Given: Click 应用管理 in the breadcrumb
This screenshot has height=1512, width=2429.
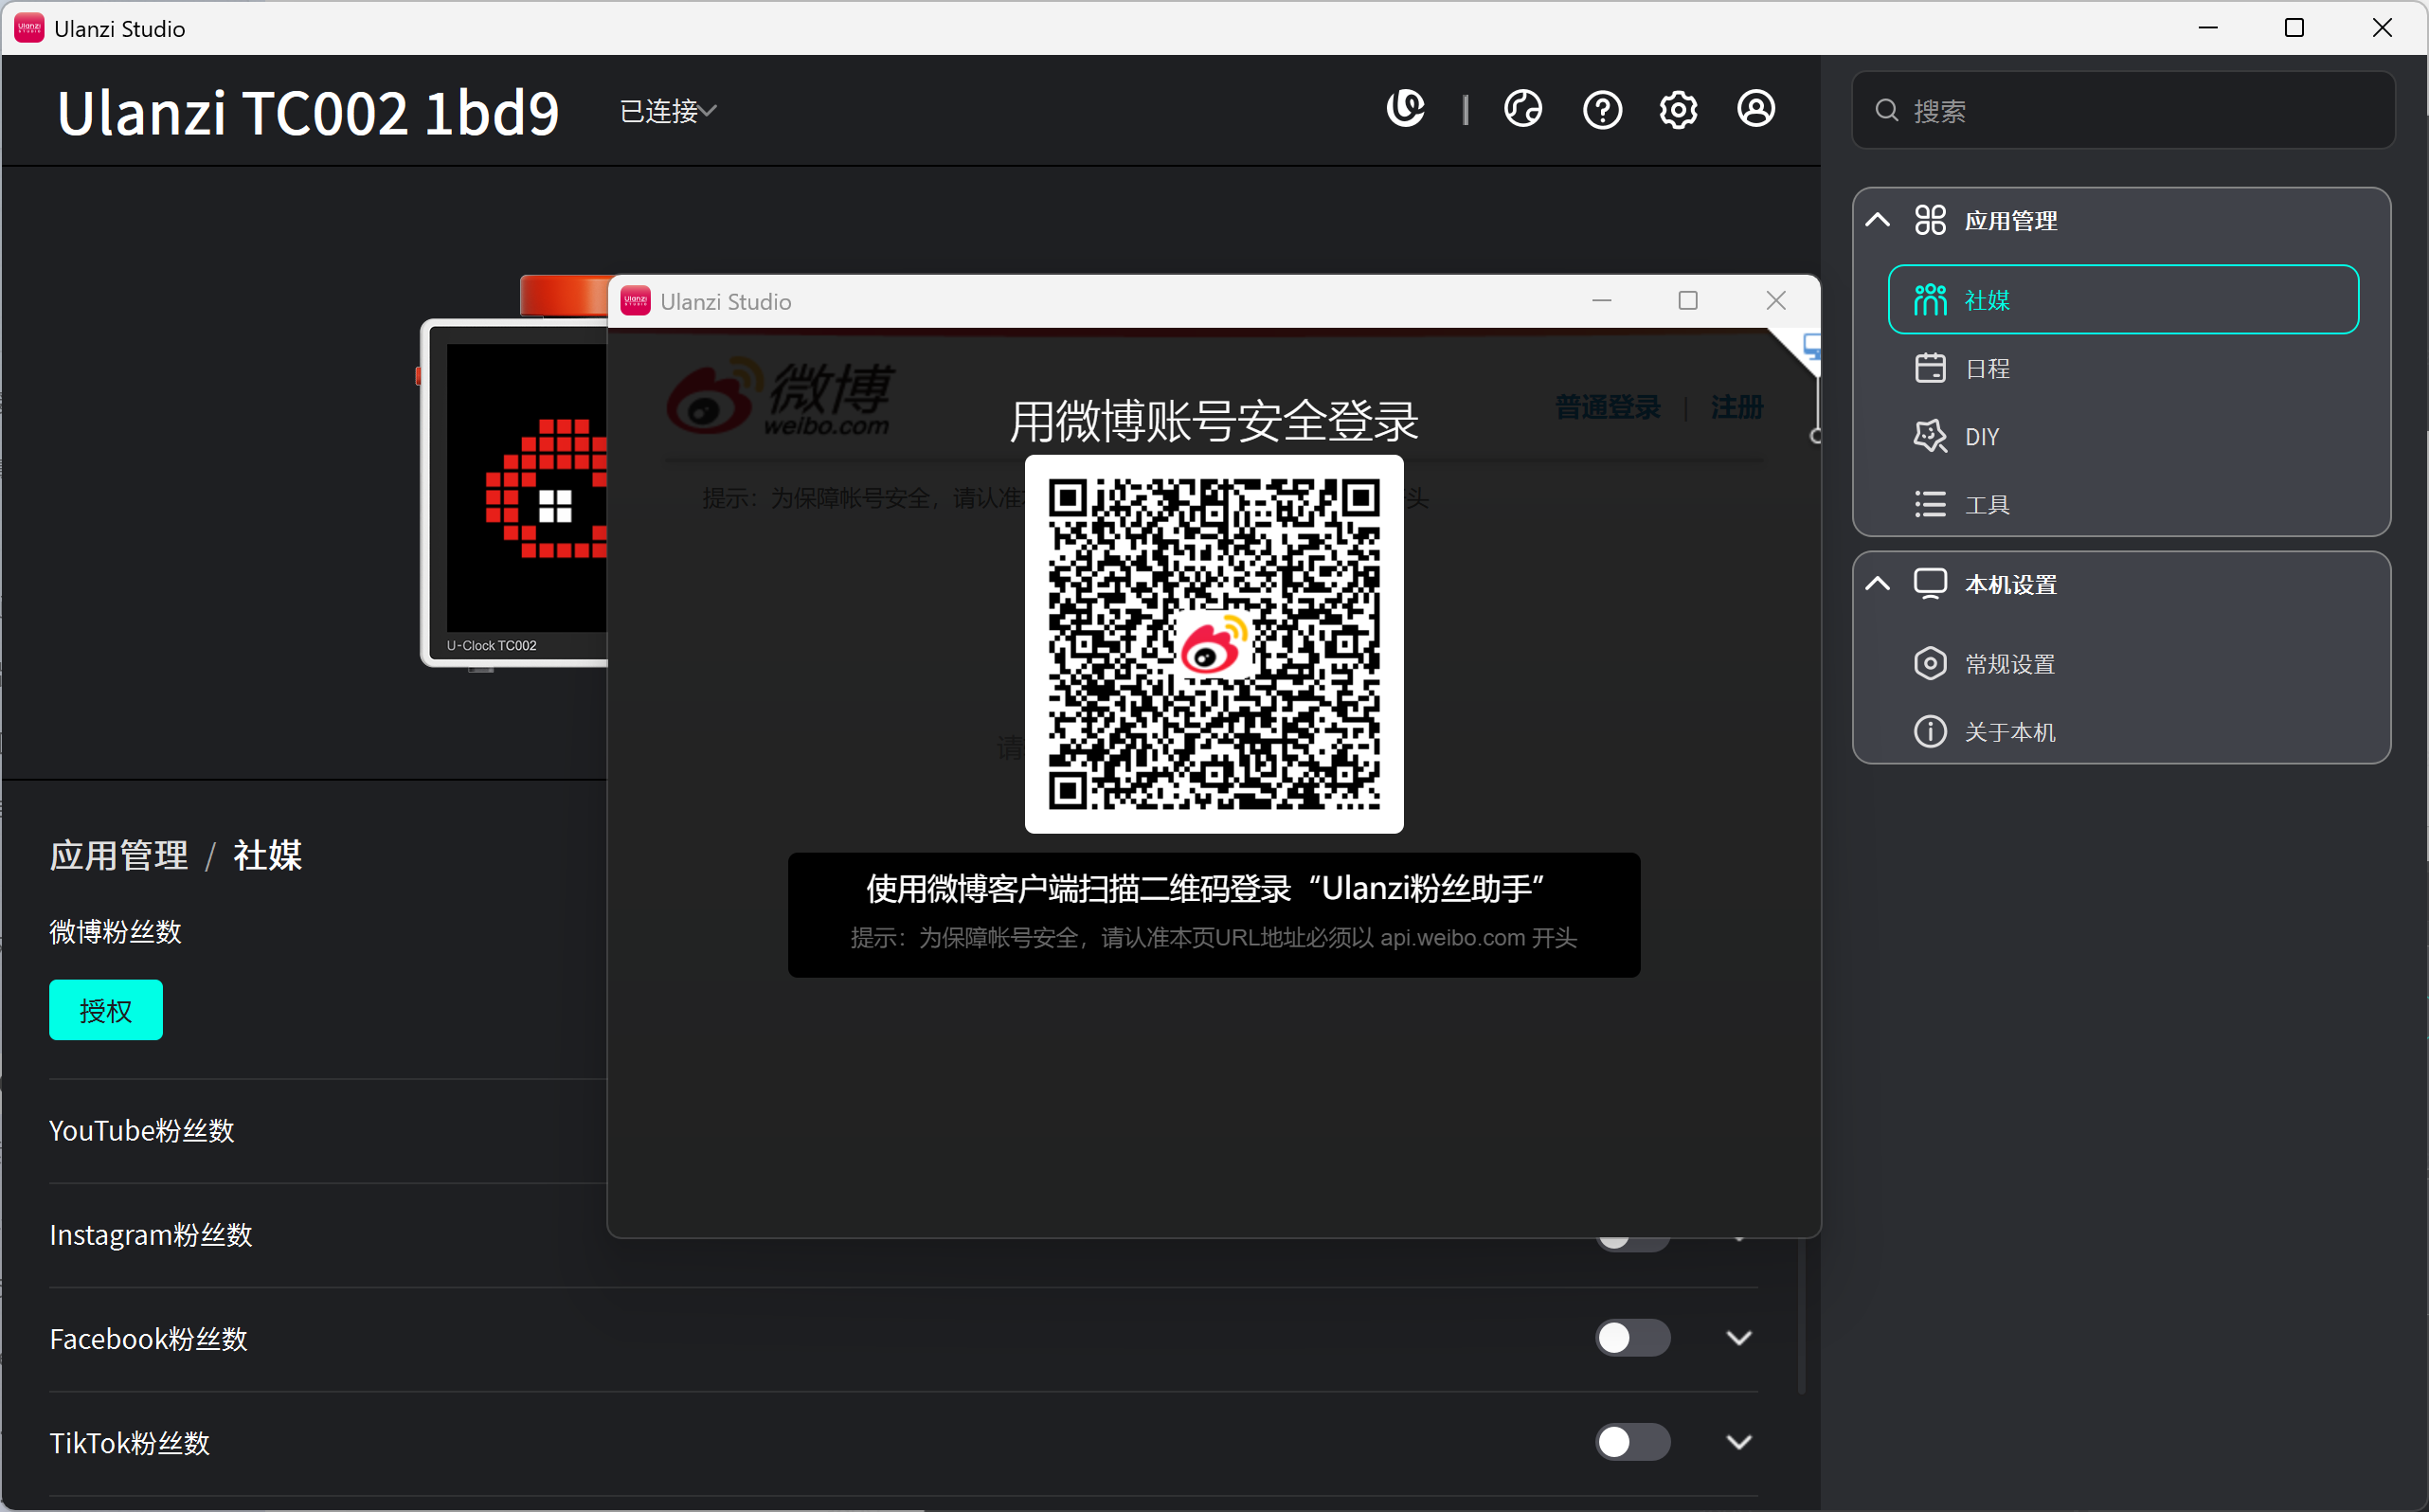Looking at the screenshot, I should click(x=119, y=856).
